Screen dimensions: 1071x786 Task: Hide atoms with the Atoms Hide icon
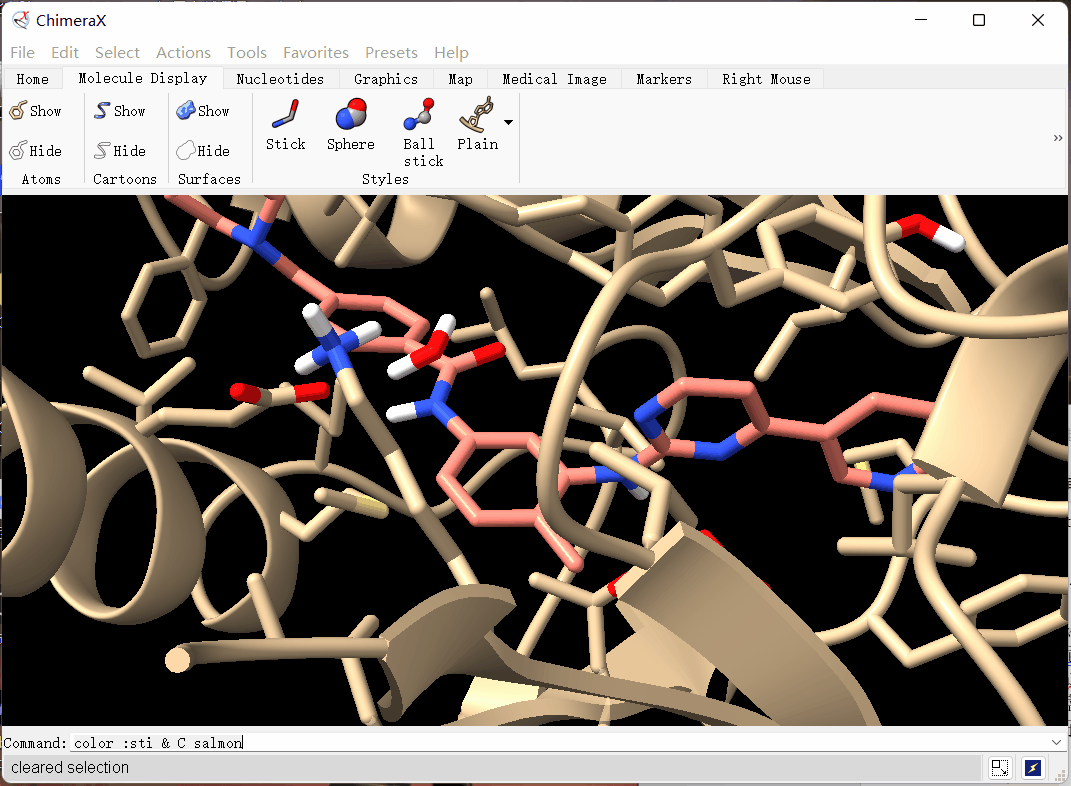click(36, 151)
